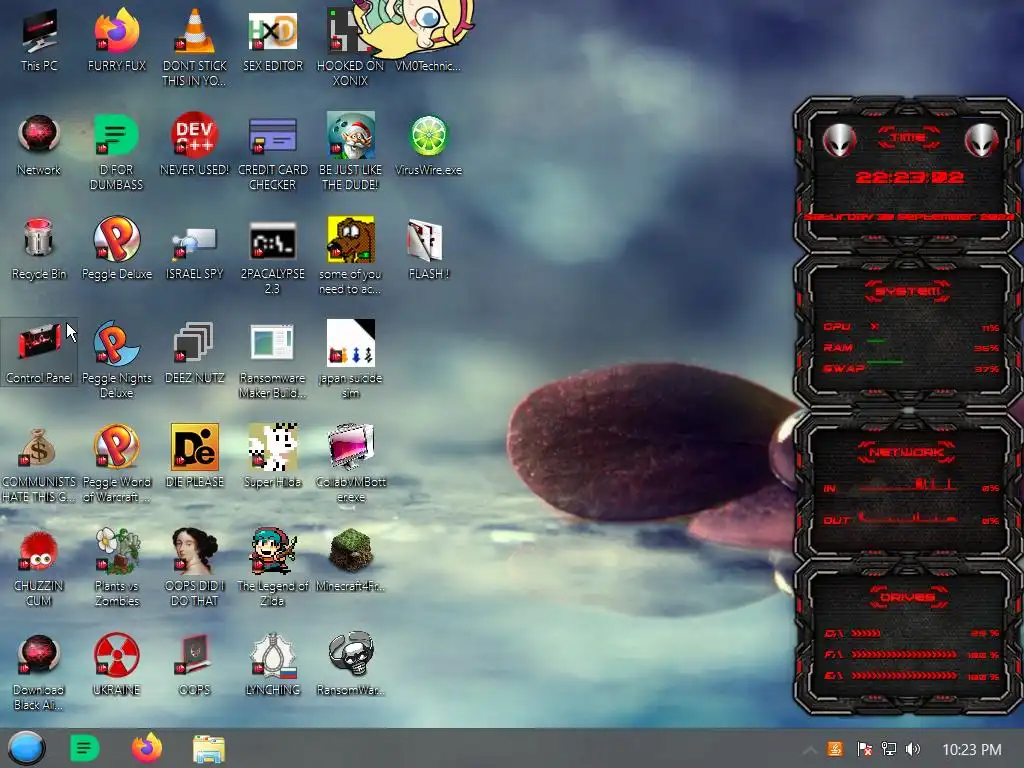
Task: Open the Peggle Deluxe shortcut
Action: tap(117, 249)
